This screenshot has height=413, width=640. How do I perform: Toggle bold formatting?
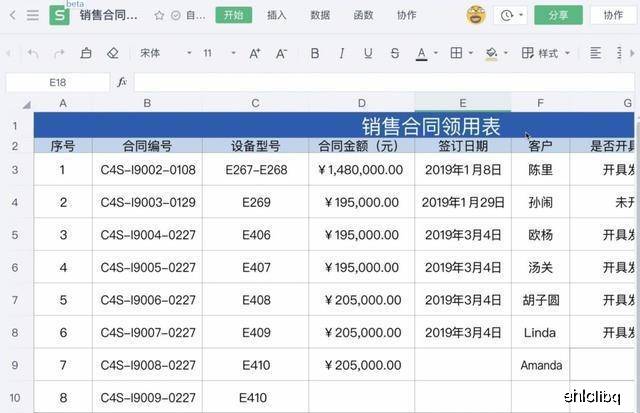pyautogui.click(x=315, y=53)
